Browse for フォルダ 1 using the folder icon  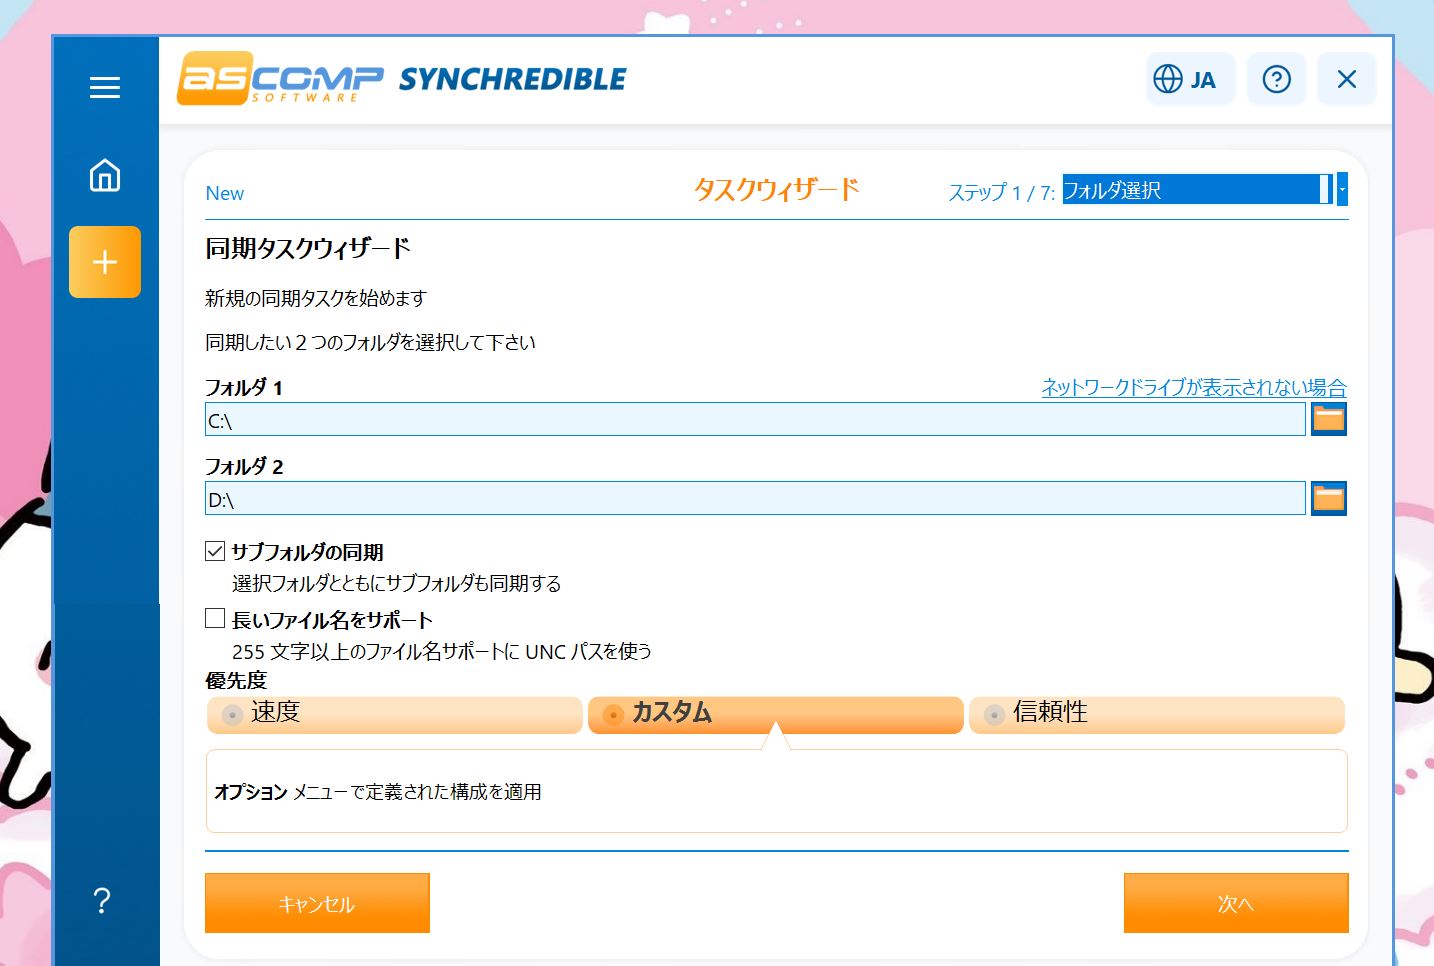pyautogui.click(x=1328, y=418)
